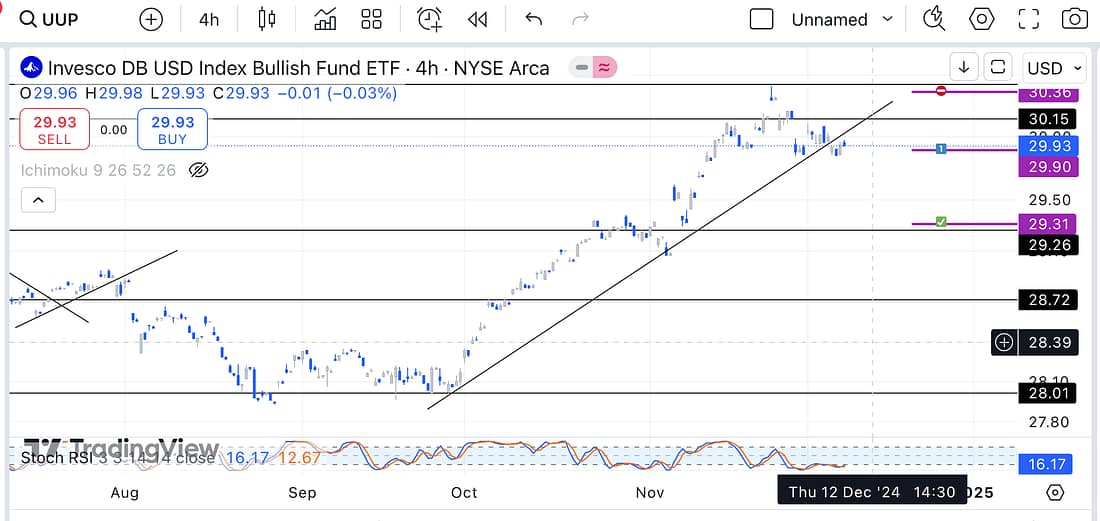Create an alert with the alarm clock icon
Screen dimensions: 1100x521
point(430,19)
